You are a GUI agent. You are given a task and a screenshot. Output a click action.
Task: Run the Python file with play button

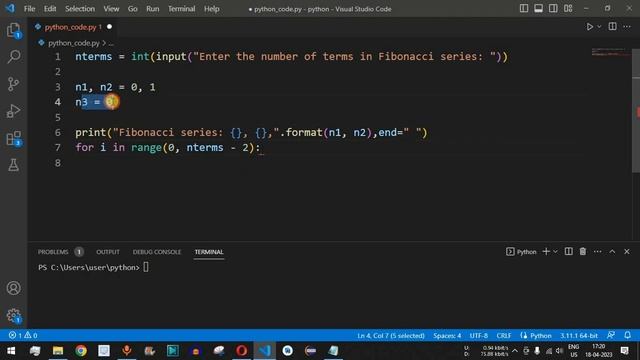589,27
